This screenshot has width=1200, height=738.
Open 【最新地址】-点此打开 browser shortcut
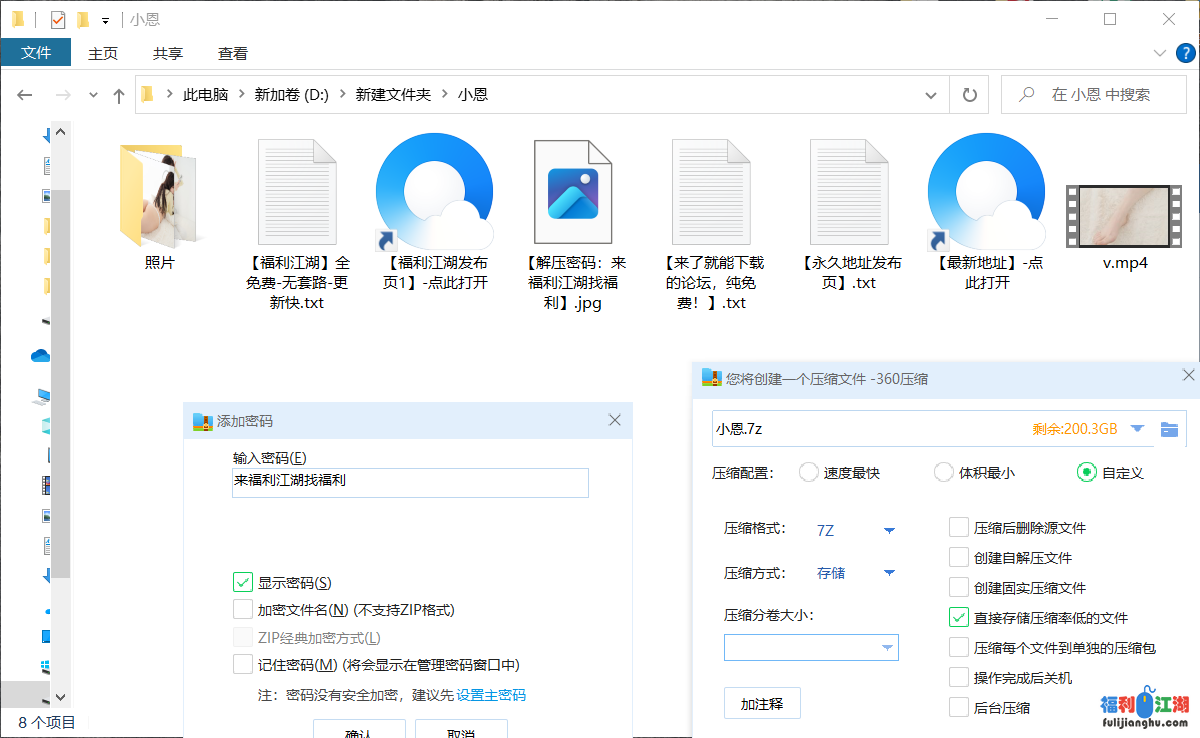tap(987, 193)
